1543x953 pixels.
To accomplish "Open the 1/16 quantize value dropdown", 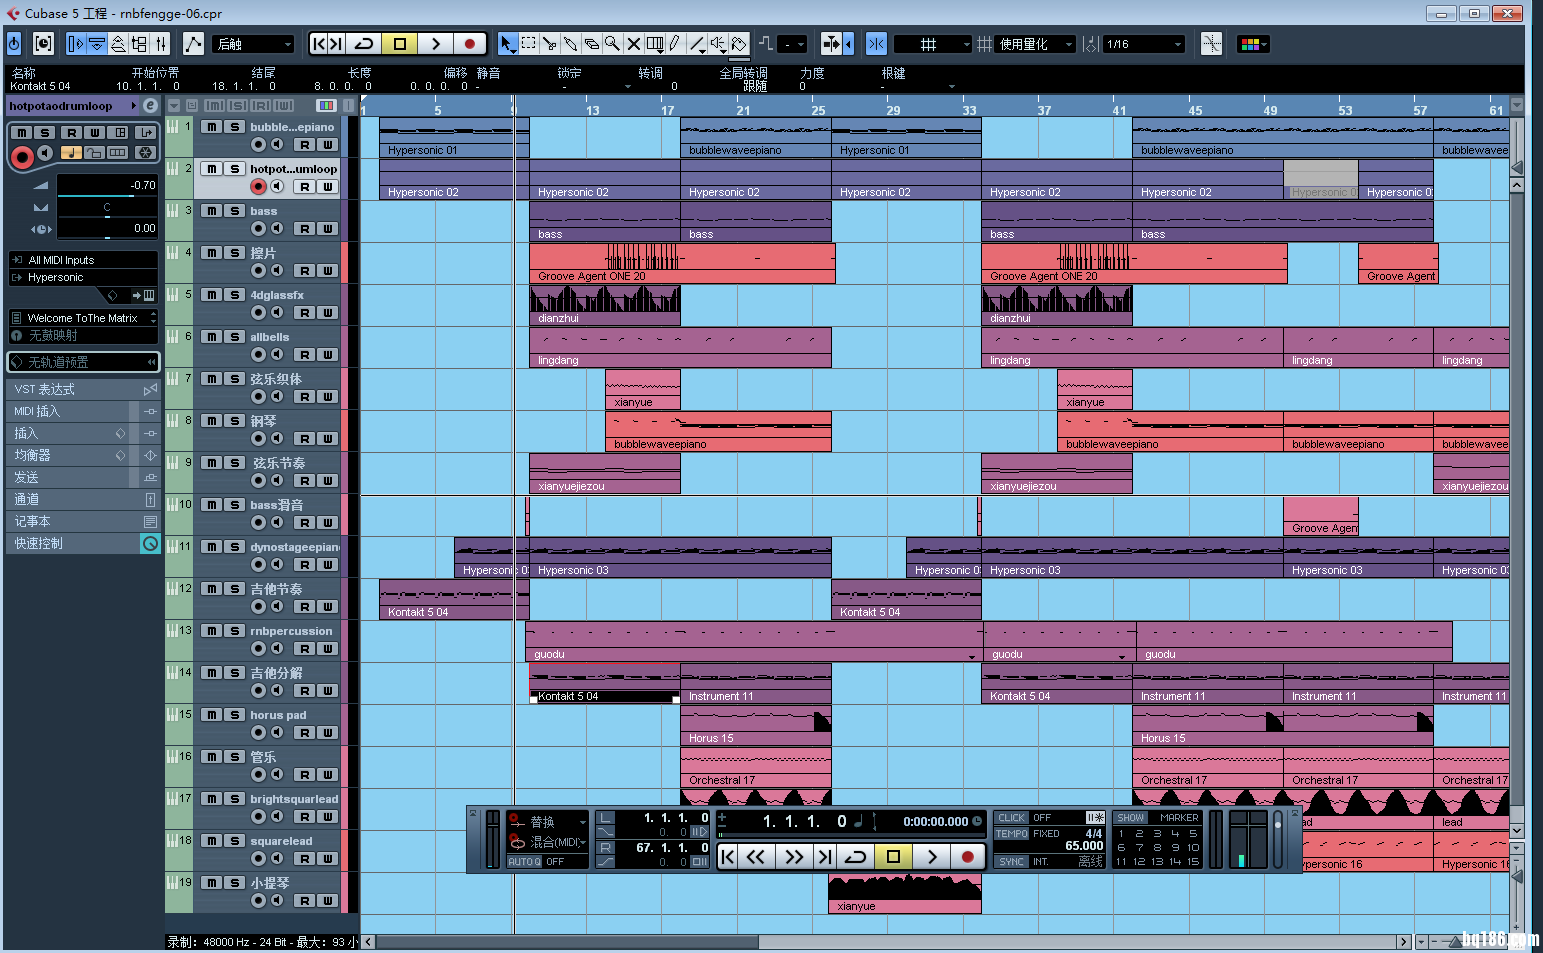I will point(1144,44).
